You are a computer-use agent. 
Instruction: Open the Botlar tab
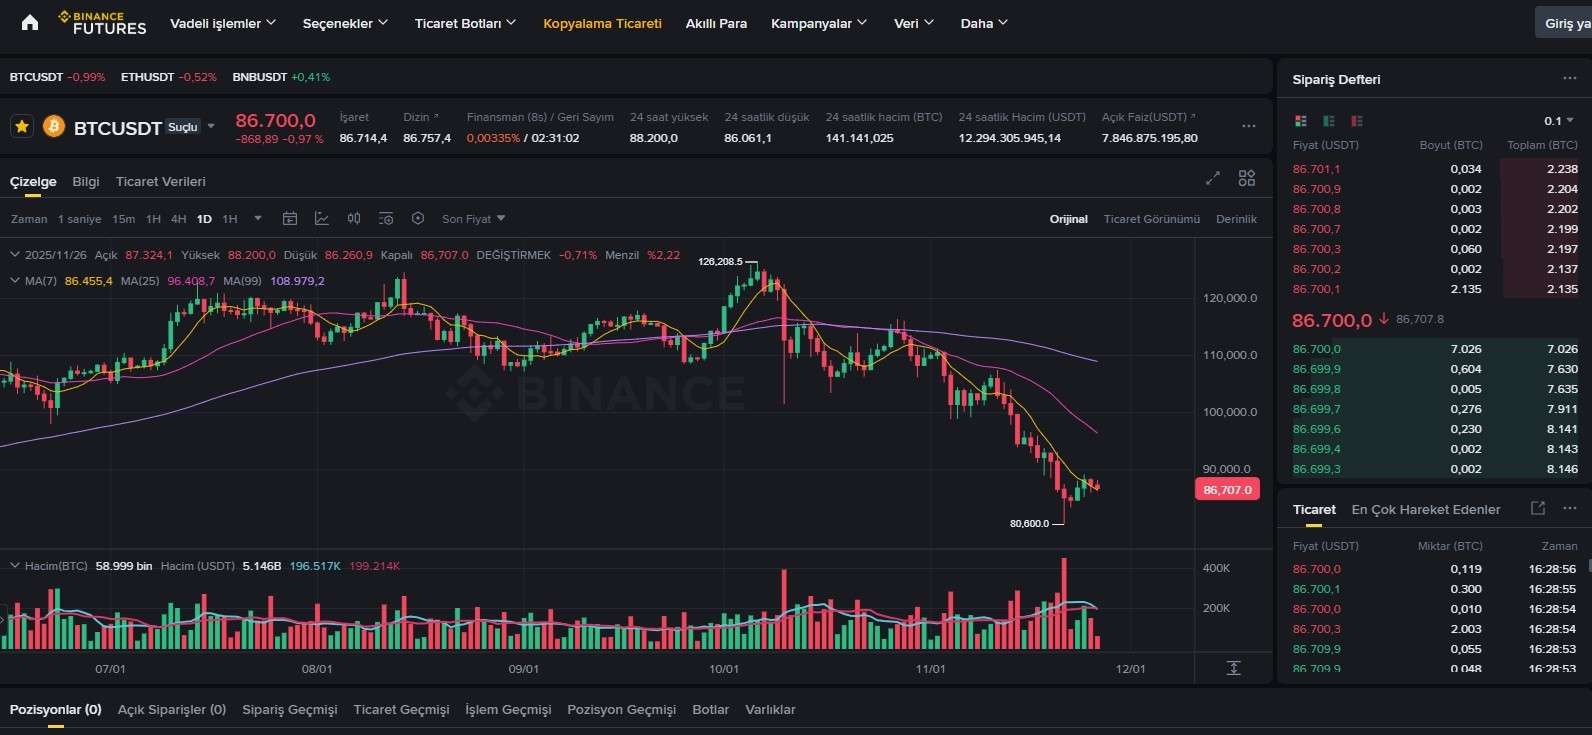pos(711,709)
